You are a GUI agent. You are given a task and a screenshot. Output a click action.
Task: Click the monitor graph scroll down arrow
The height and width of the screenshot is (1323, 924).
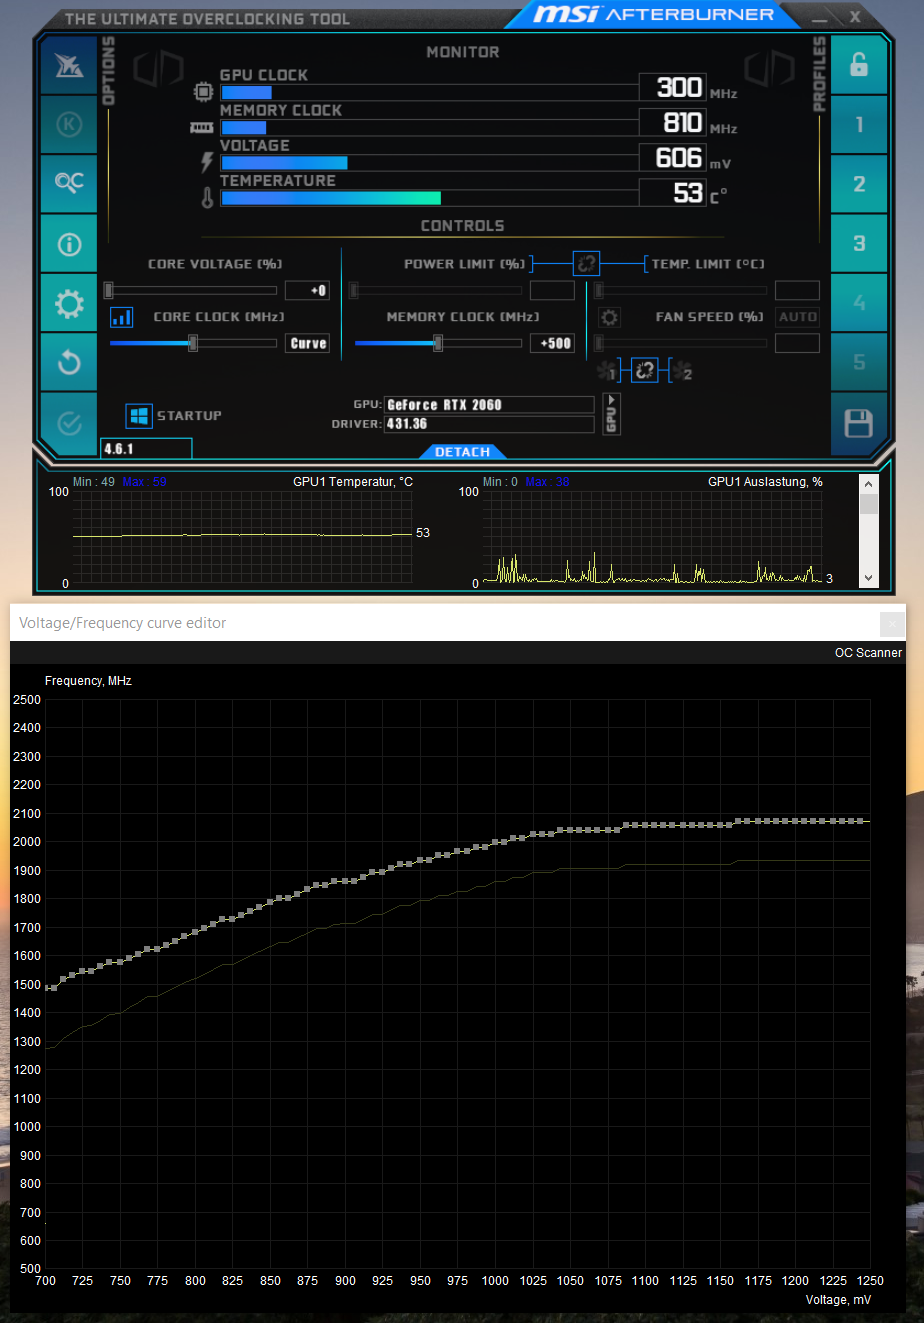(x=868, y=578)
